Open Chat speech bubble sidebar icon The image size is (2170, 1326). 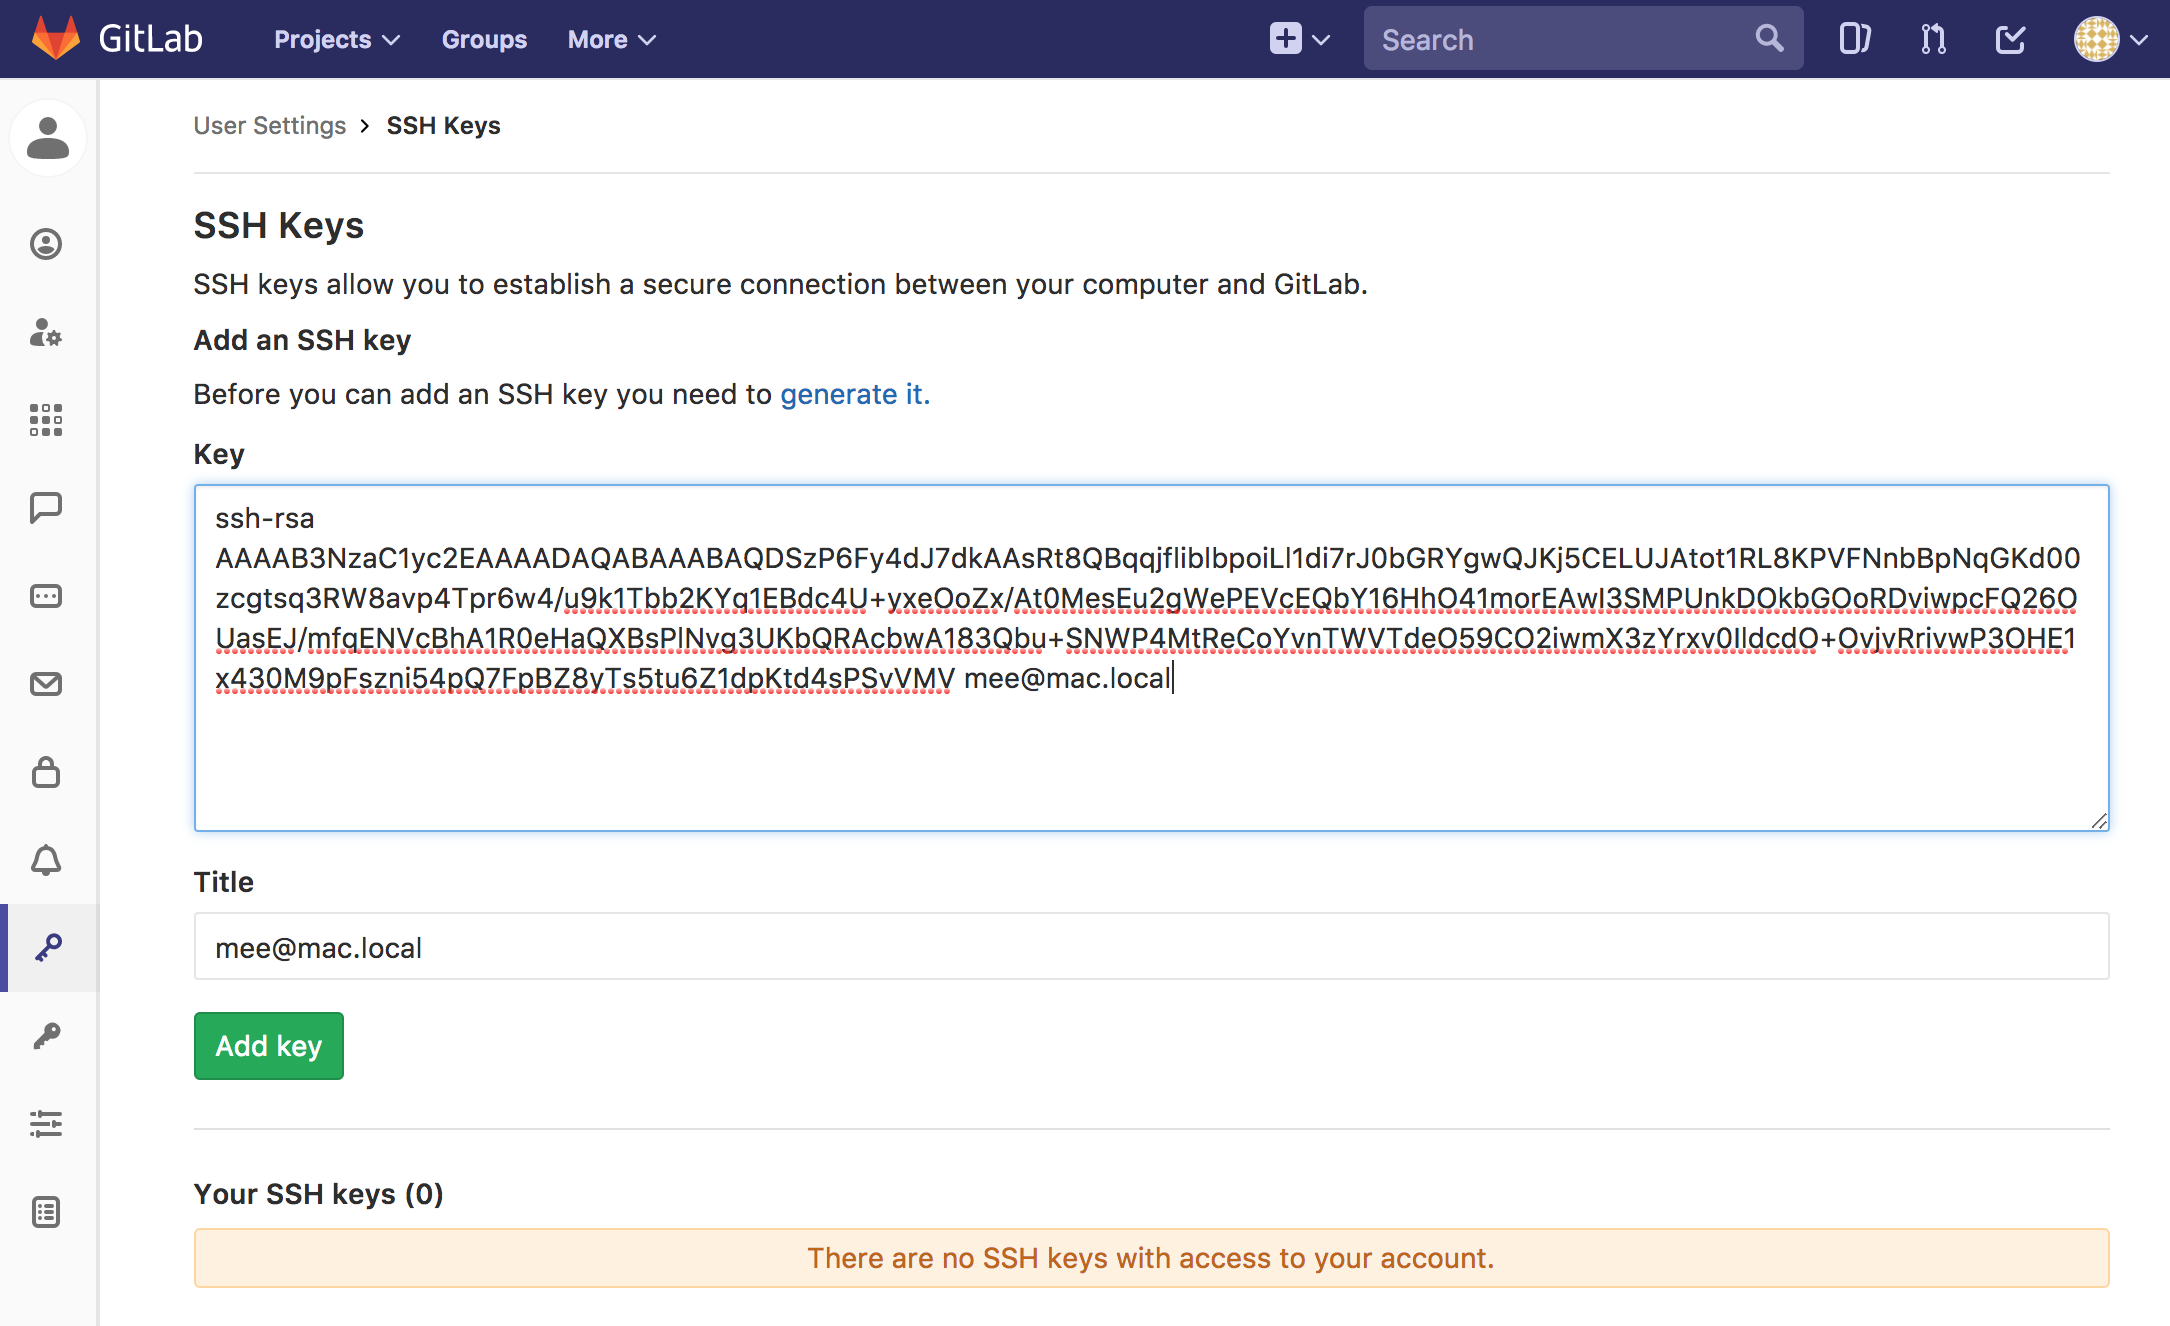tap(46, 508)
